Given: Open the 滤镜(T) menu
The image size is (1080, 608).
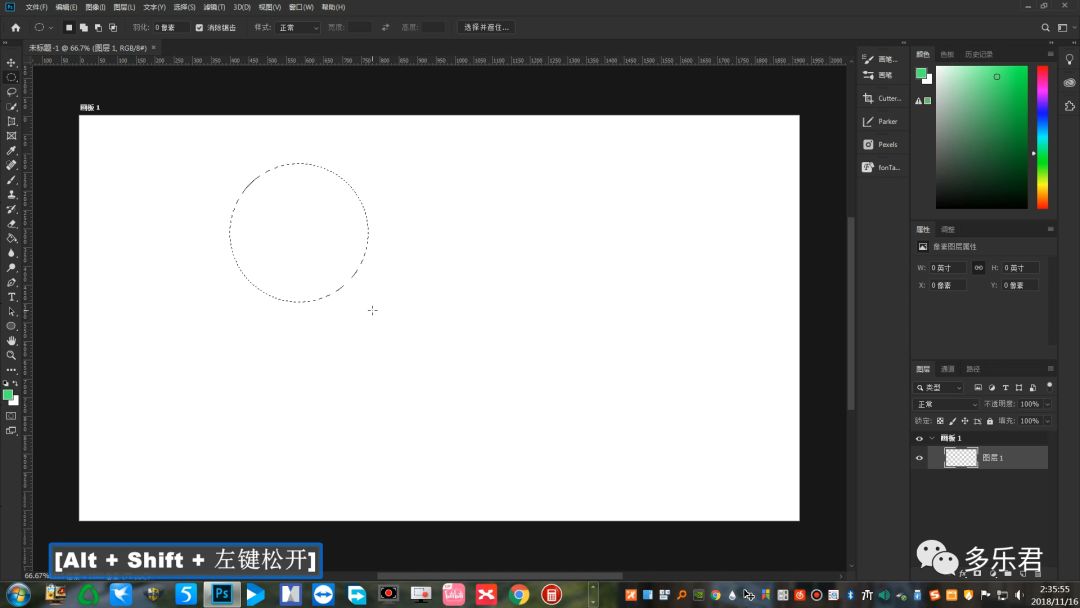Looking at the screenshot, I should click(214, 7).
